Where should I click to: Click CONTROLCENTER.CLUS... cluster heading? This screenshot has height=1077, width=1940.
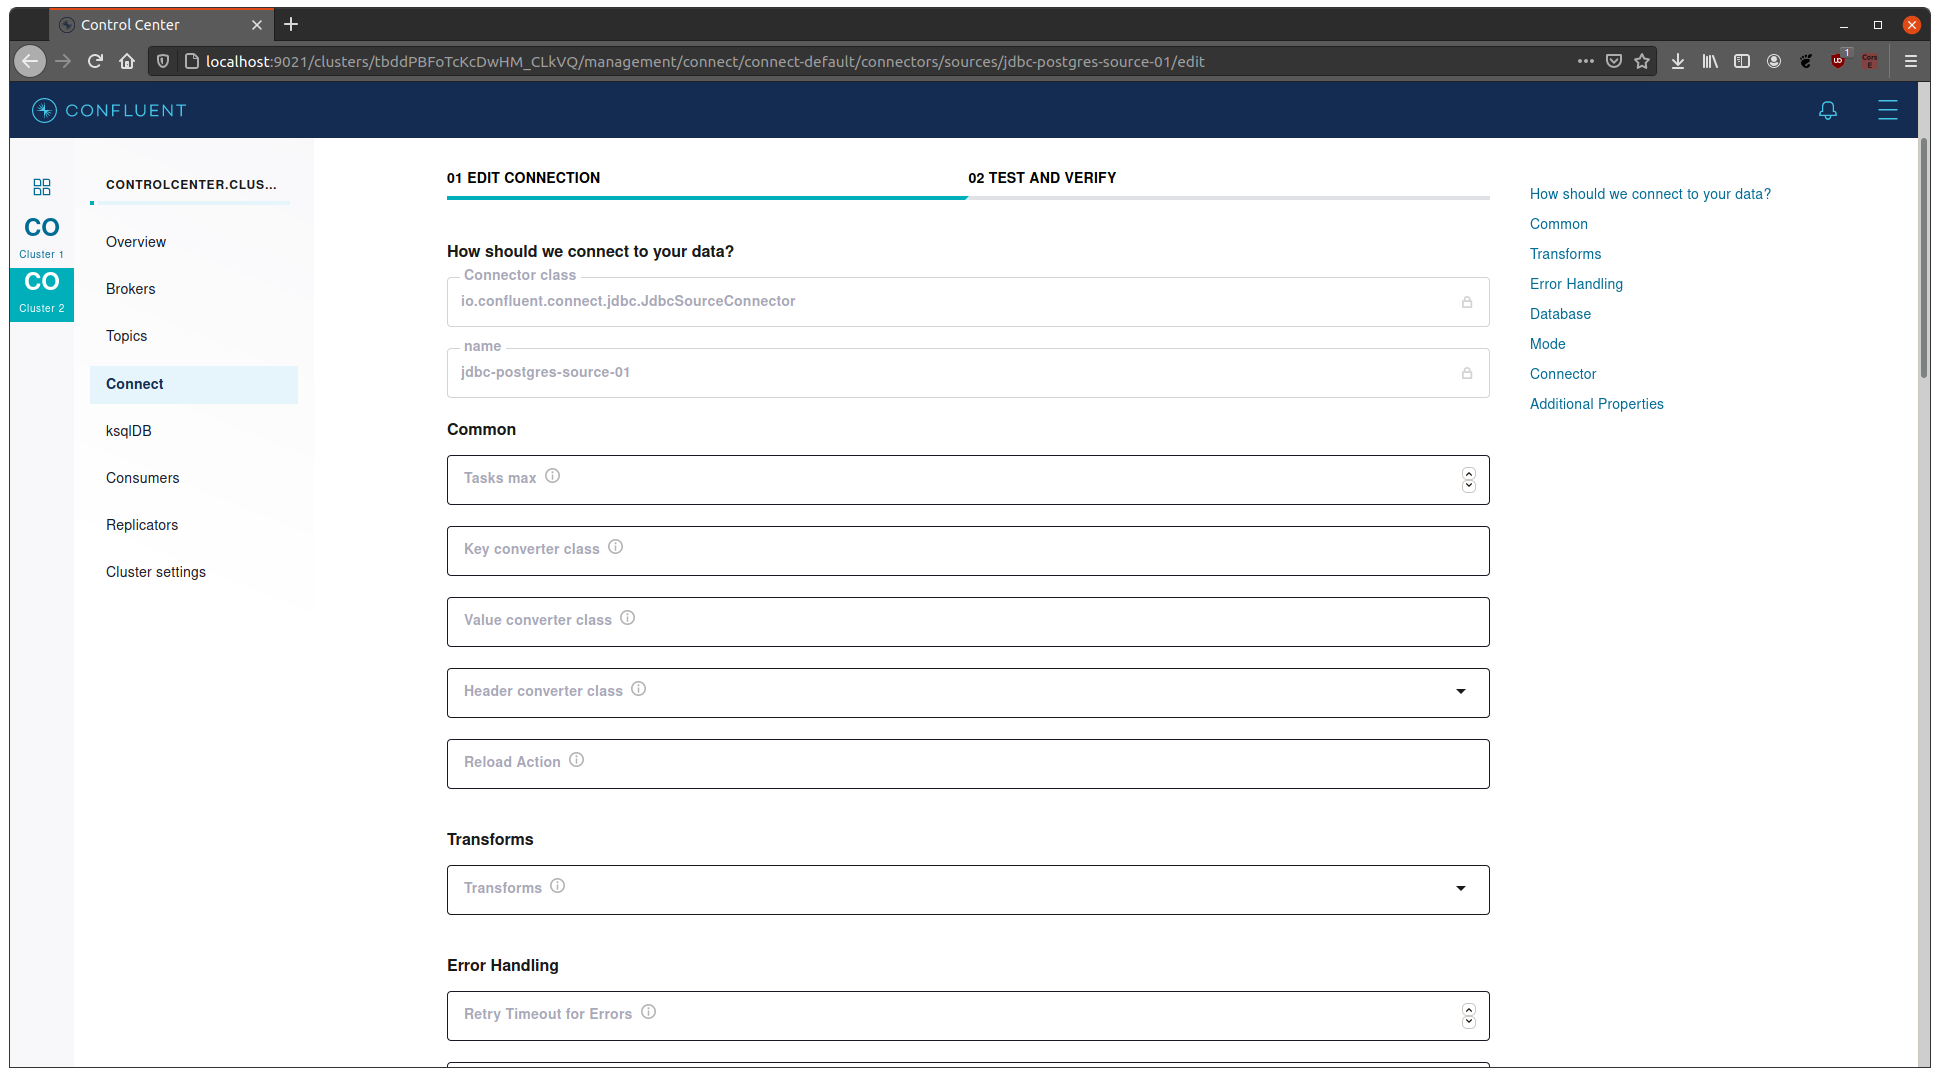tap(191, 184)
